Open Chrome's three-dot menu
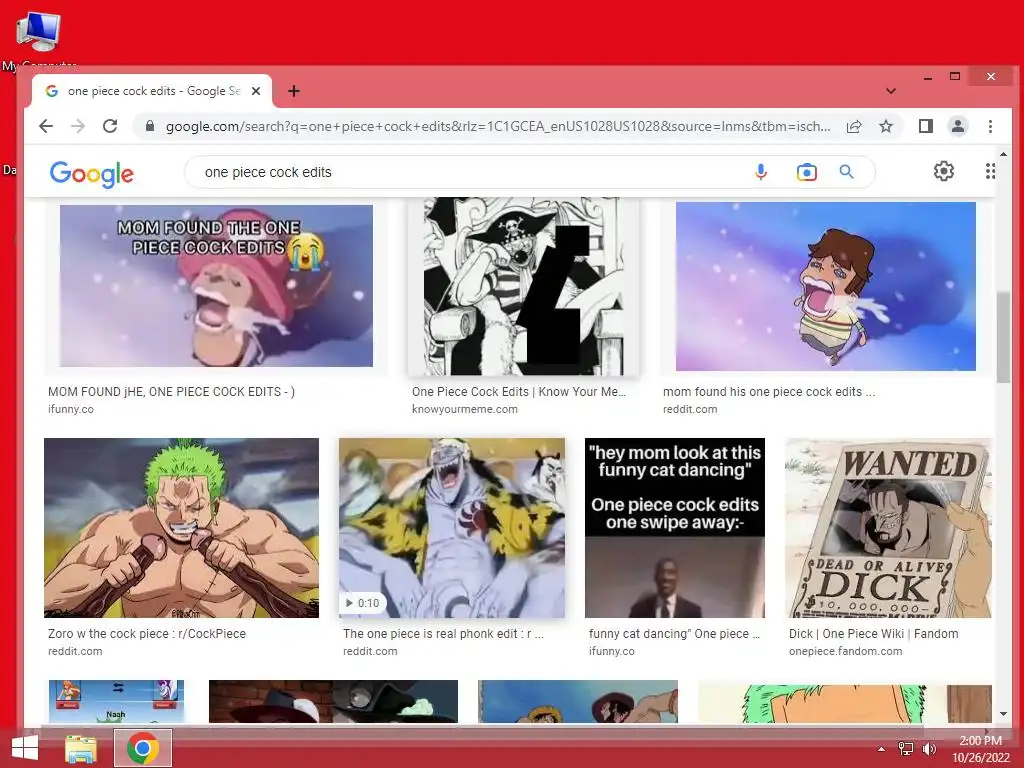The image size is (1024, 768). coord(990,126)
